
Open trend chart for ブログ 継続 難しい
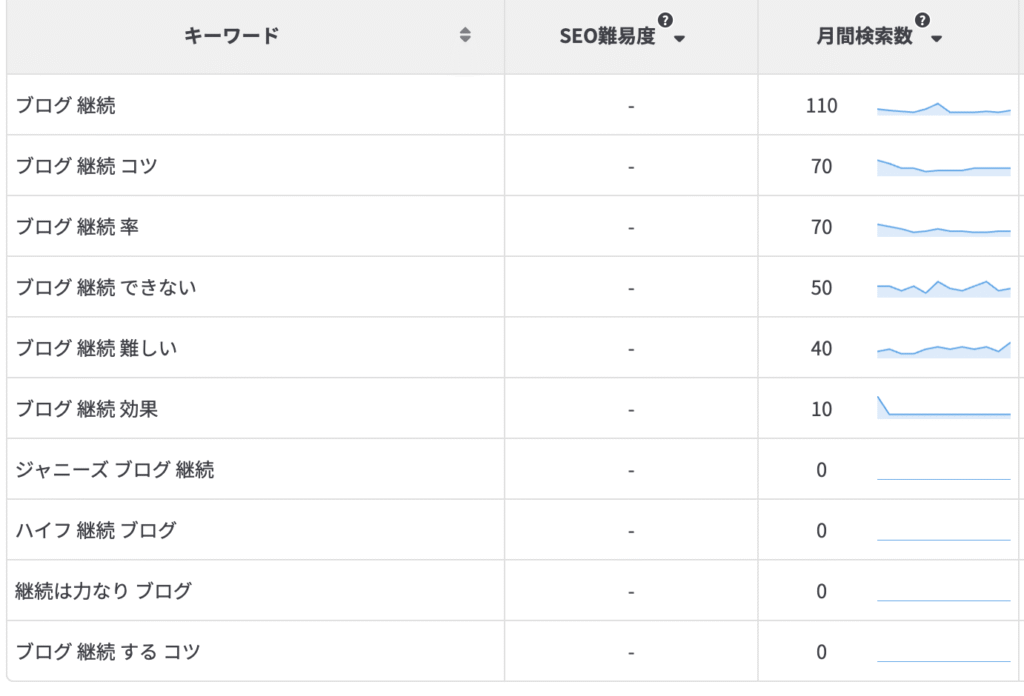[x=944, y=349]
